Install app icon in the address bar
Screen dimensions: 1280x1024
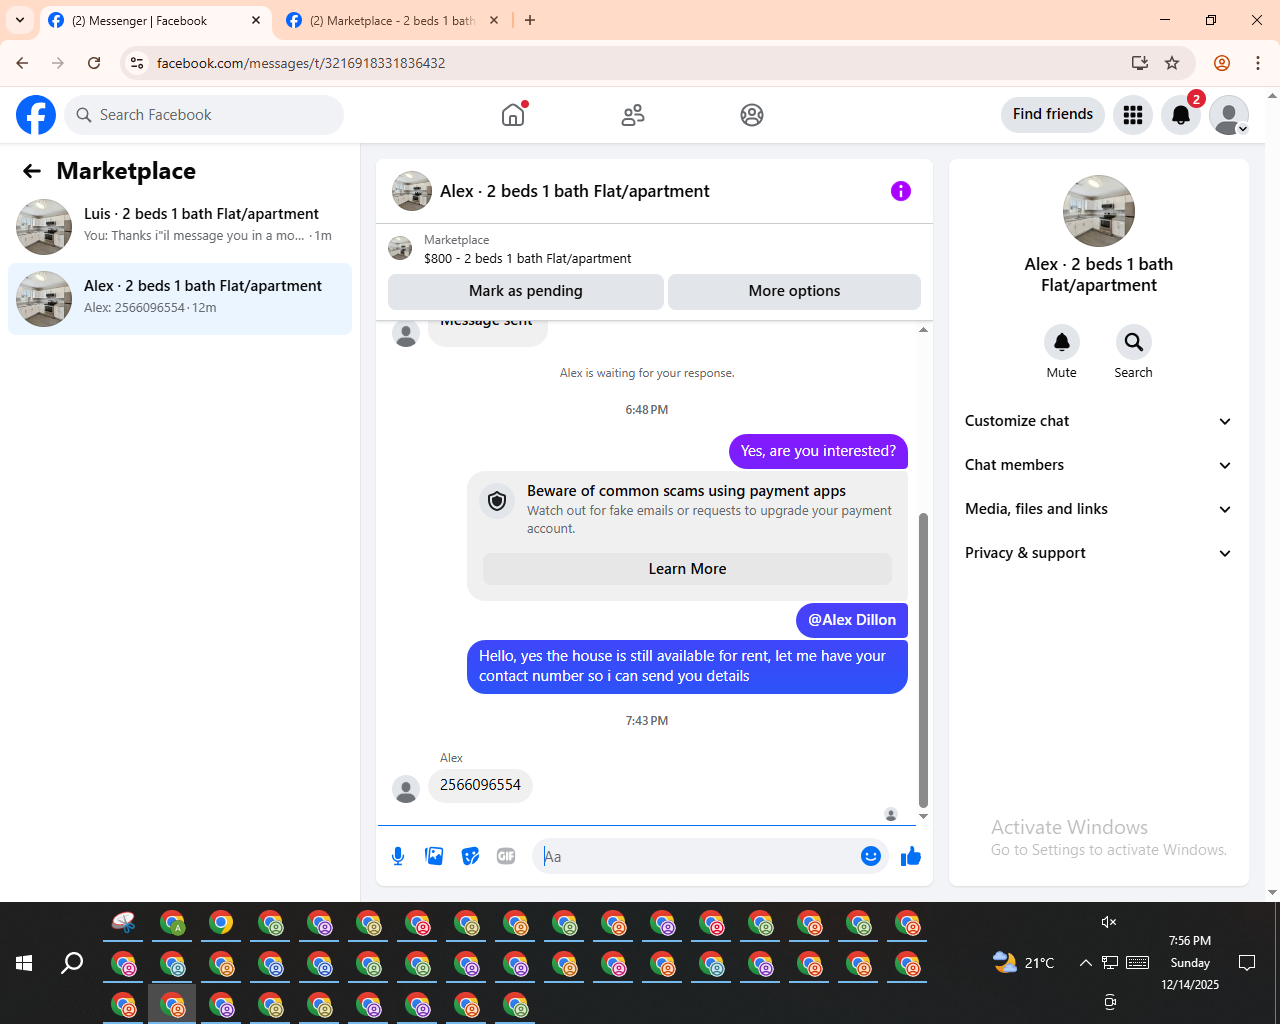[1139, 63]
